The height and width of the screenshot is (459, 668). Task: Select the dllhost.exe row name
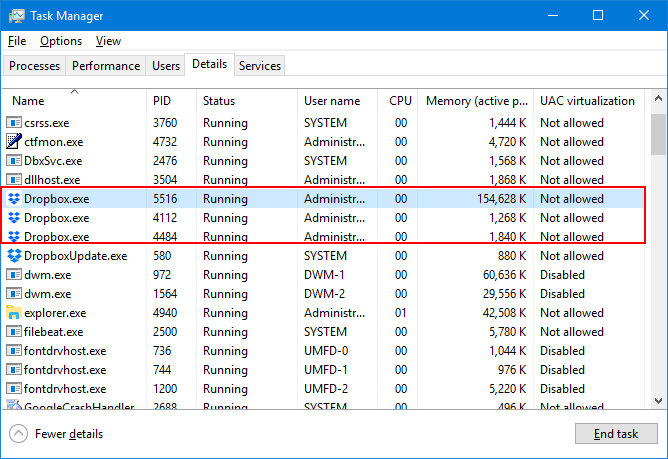52,179
